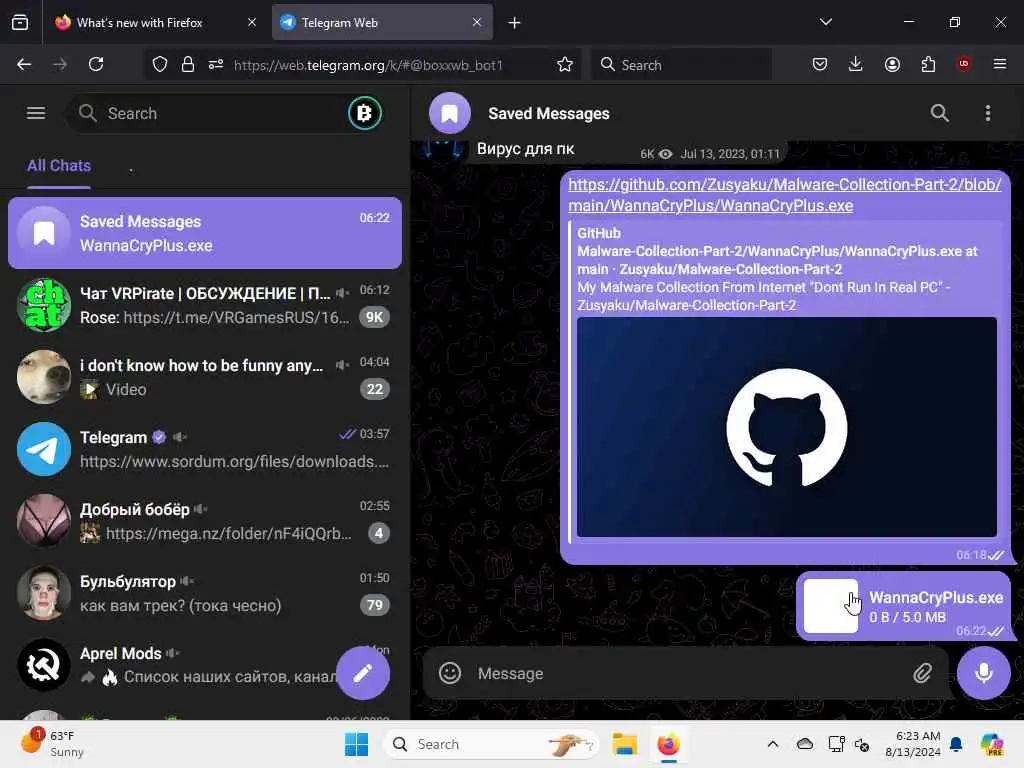Record a voice message with microphone button
This screenshot has width=1024, height=768.
click(984, 673)
